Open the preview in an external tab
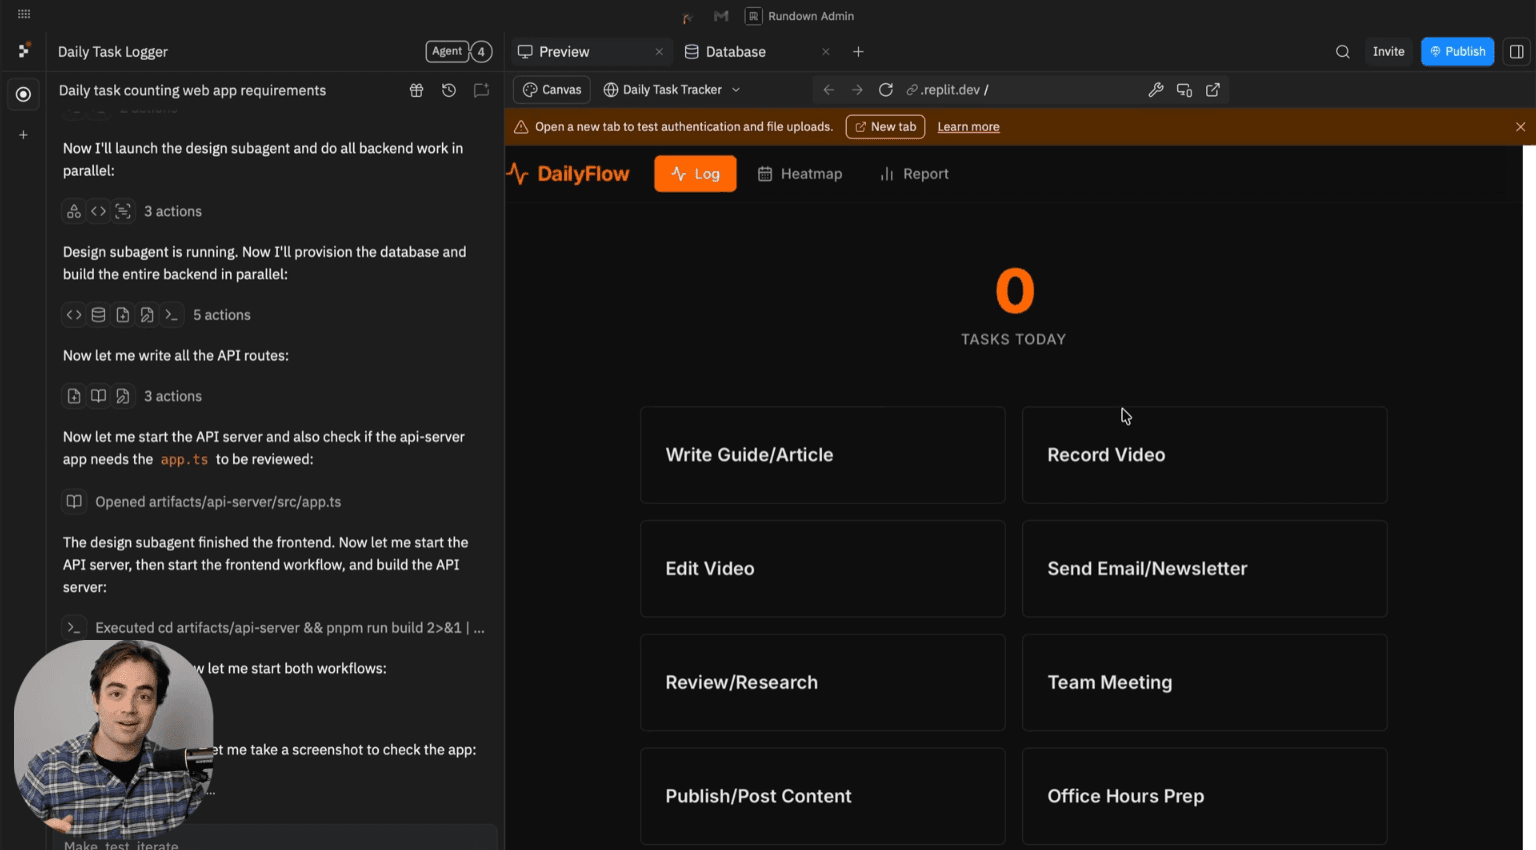Viewport: 1536px width, 850px height. (1212, 89)
